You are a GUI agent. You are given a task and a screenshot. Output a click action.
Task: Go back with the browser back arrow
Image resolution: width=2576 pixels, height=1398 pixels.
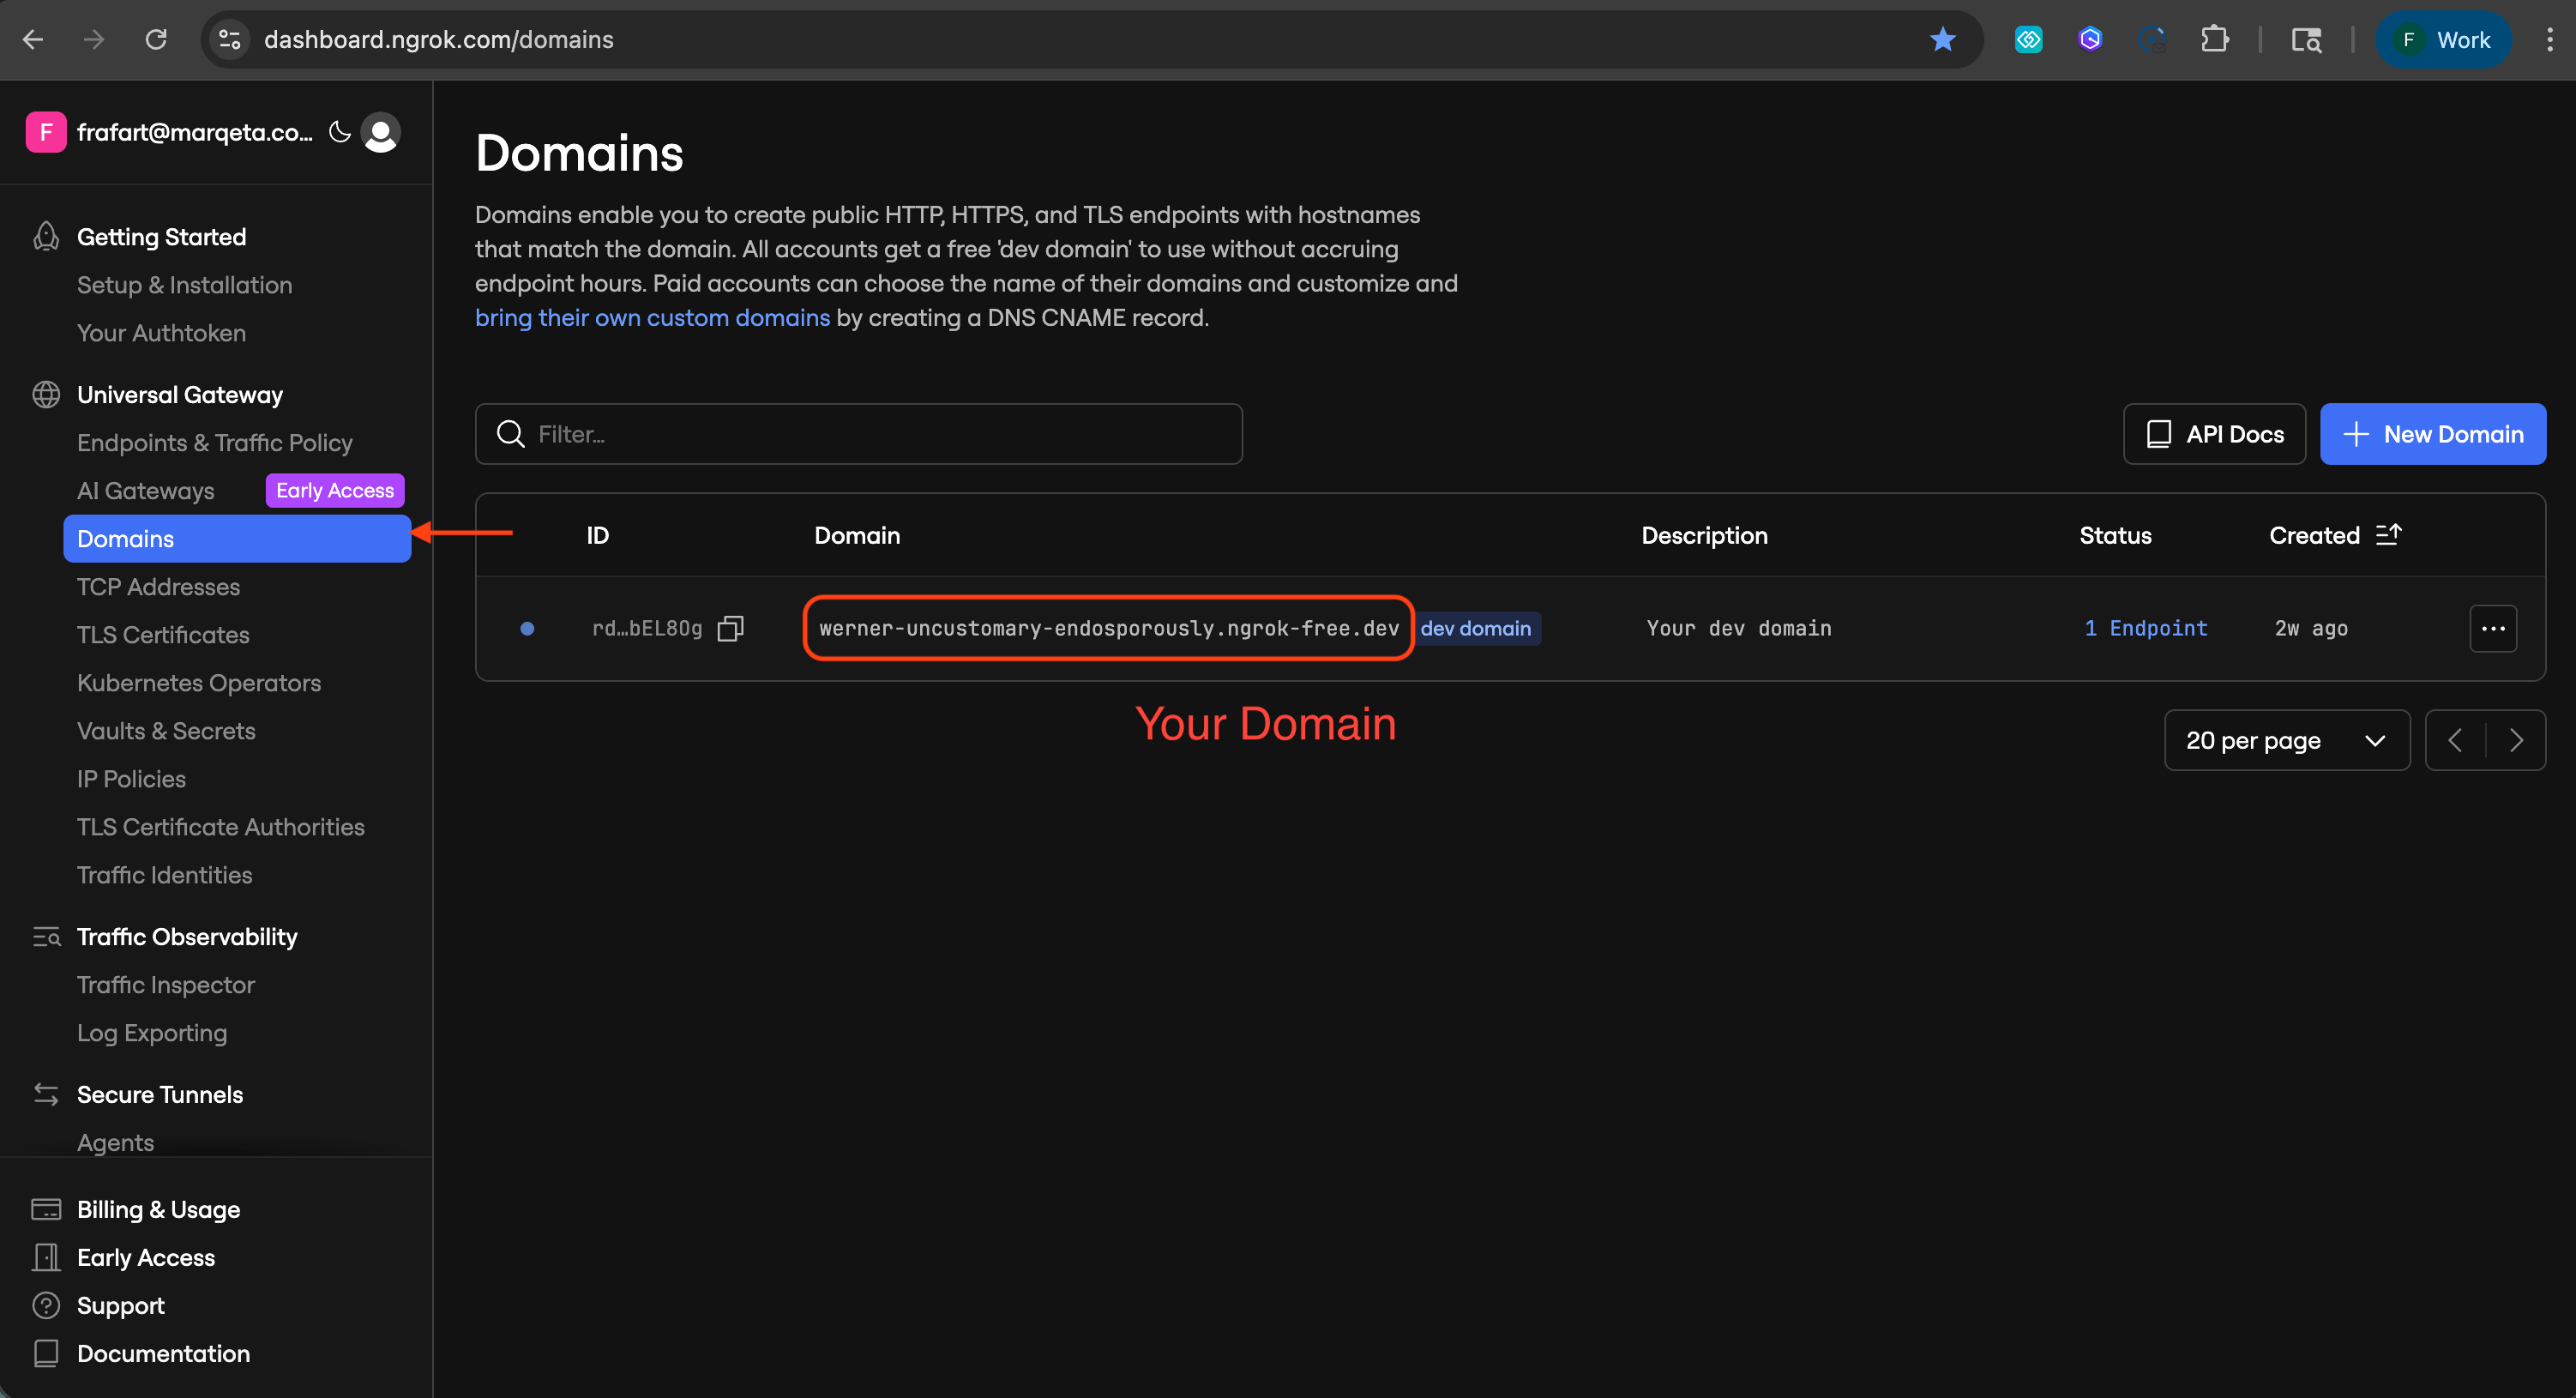(33, 40)
